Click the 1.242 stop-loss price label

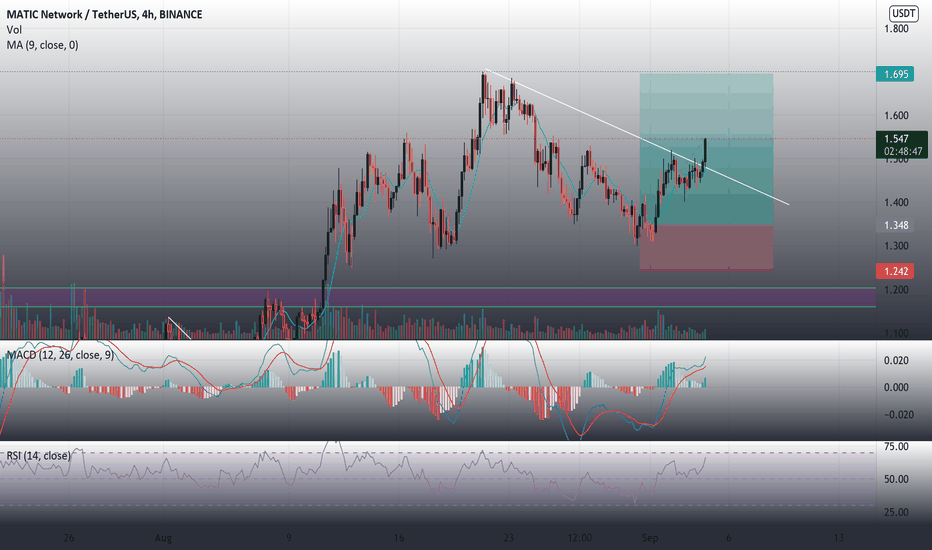(895, 271)
